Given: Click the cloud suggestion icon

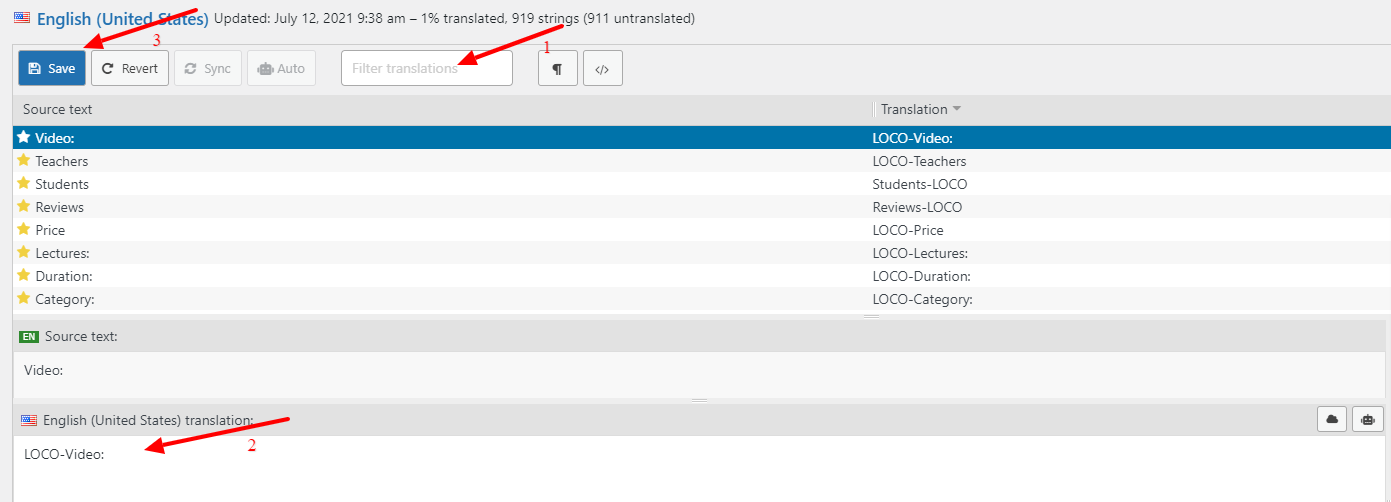Looking at the screenshot, I should coord(1332,420).
